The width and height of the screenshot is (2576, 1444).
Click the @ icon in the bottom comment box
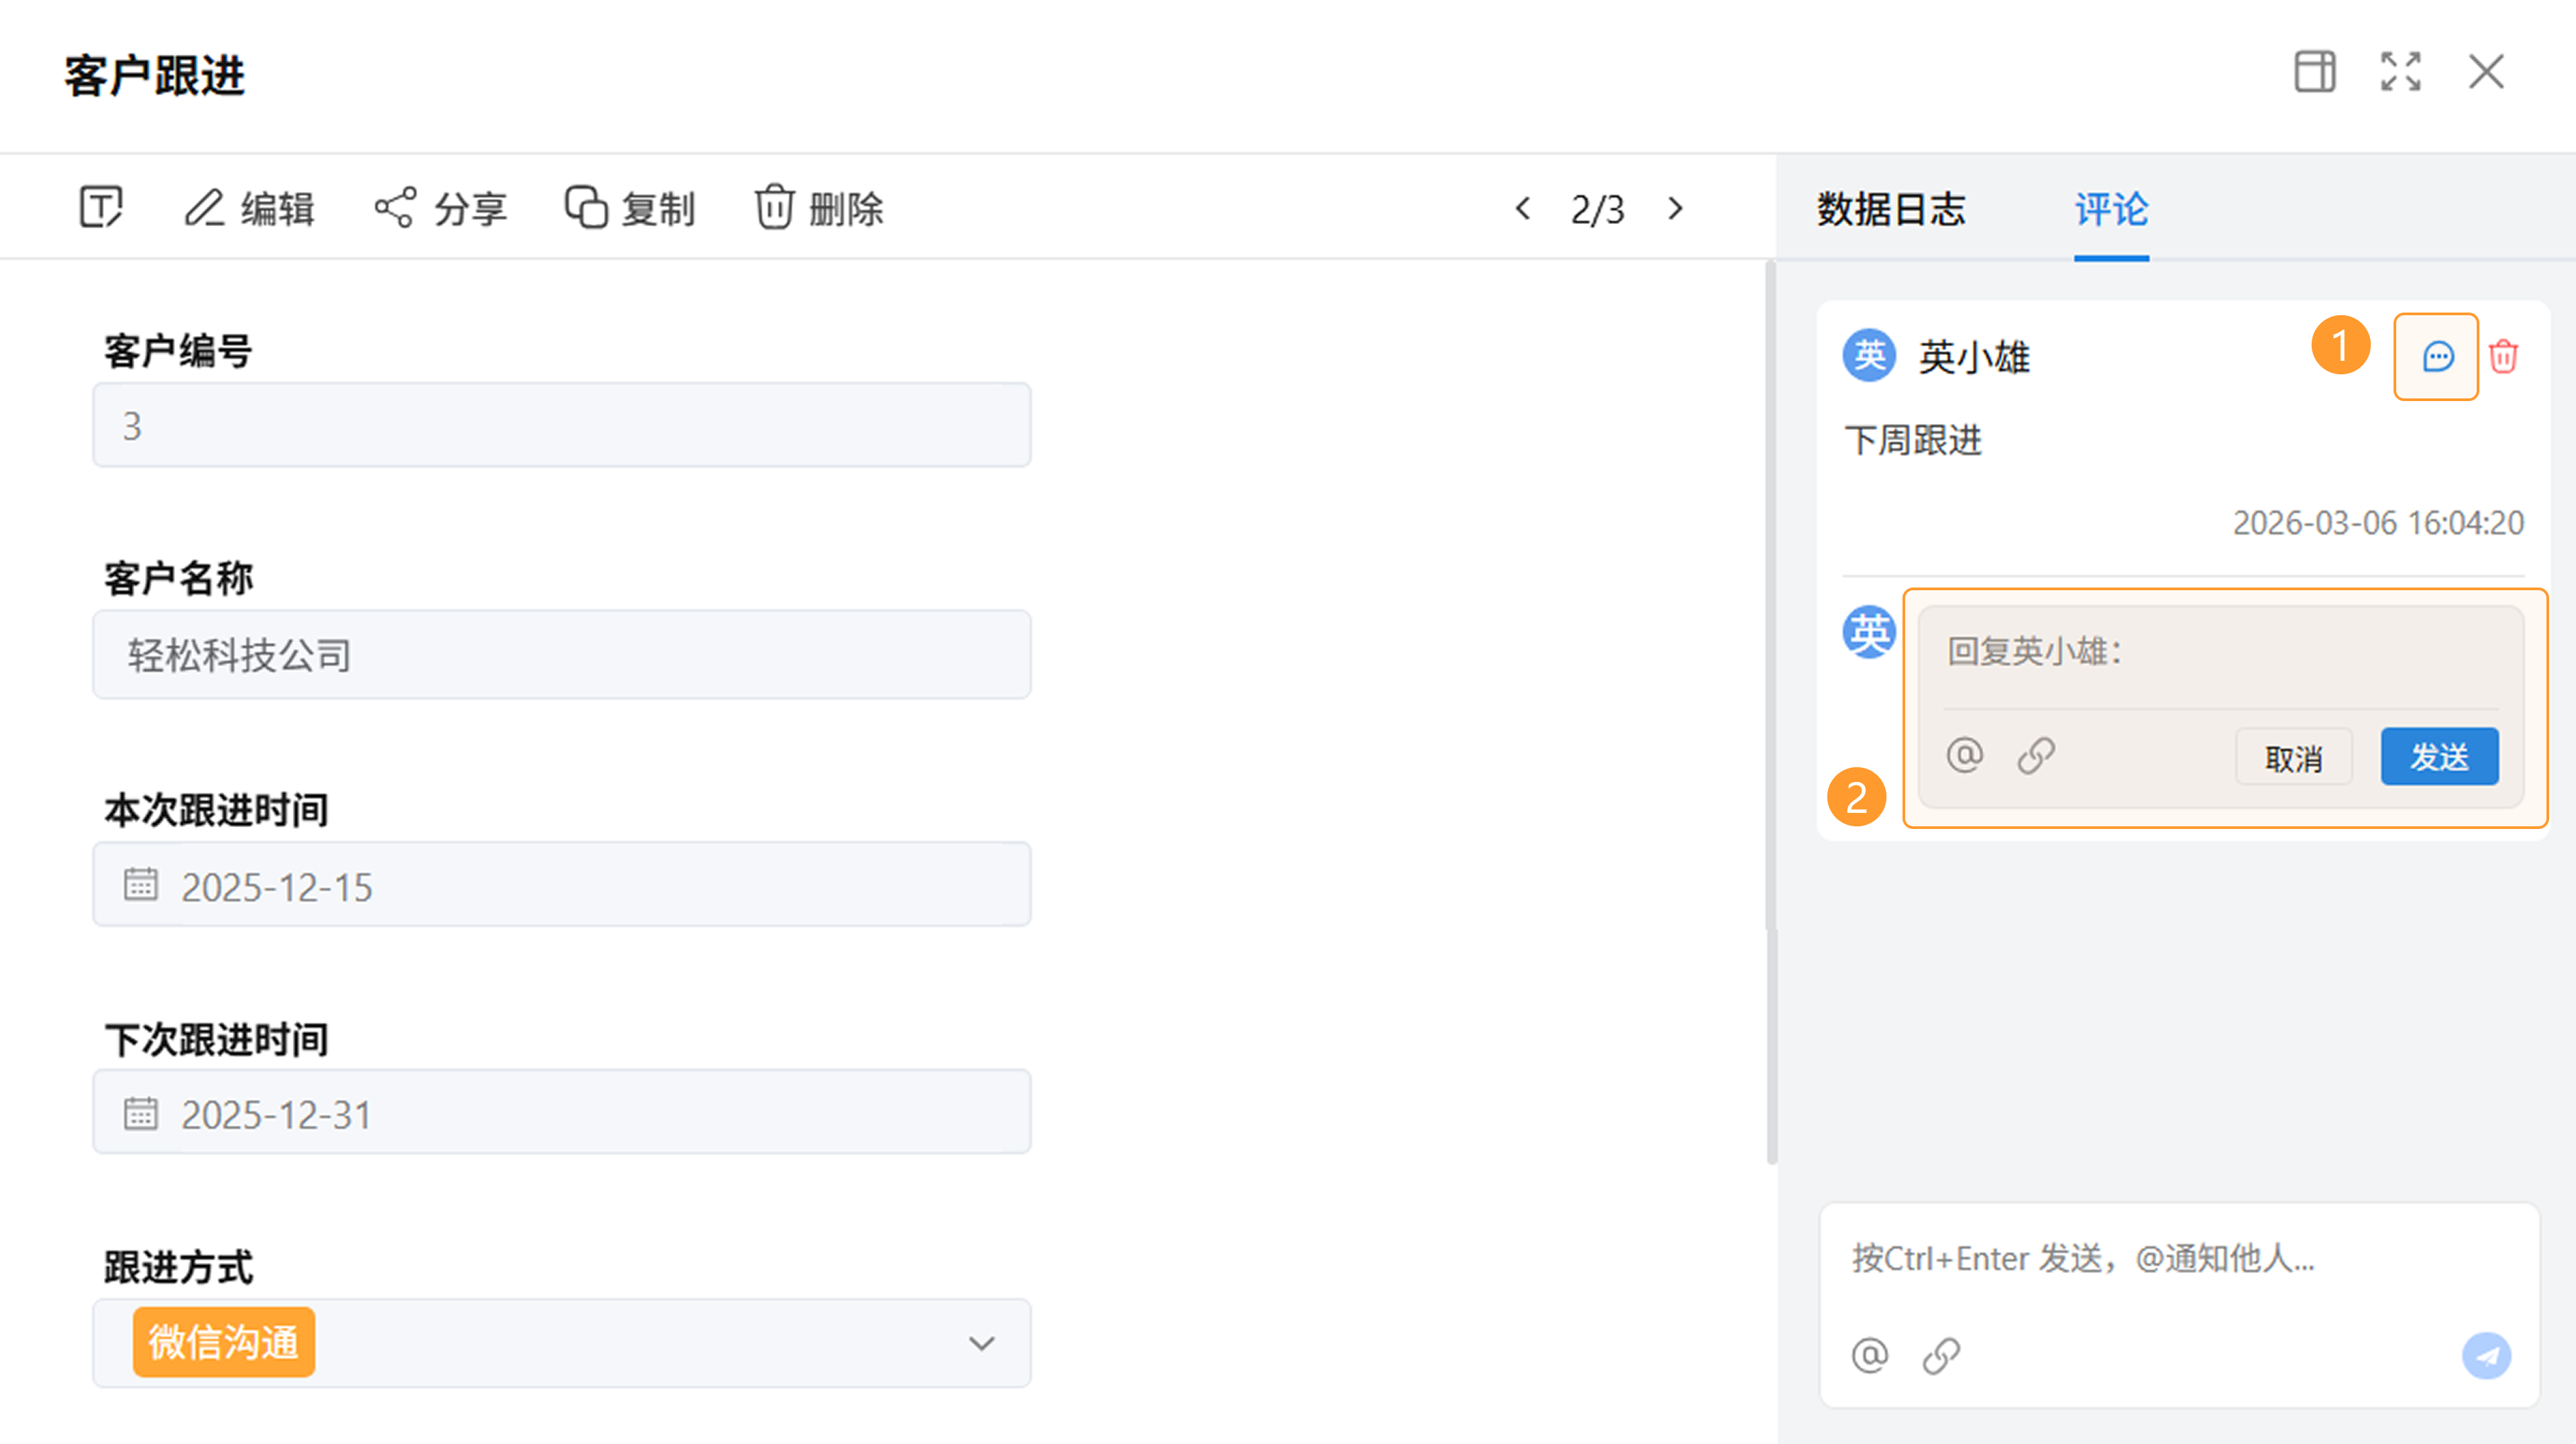tap(1870, 1356)
